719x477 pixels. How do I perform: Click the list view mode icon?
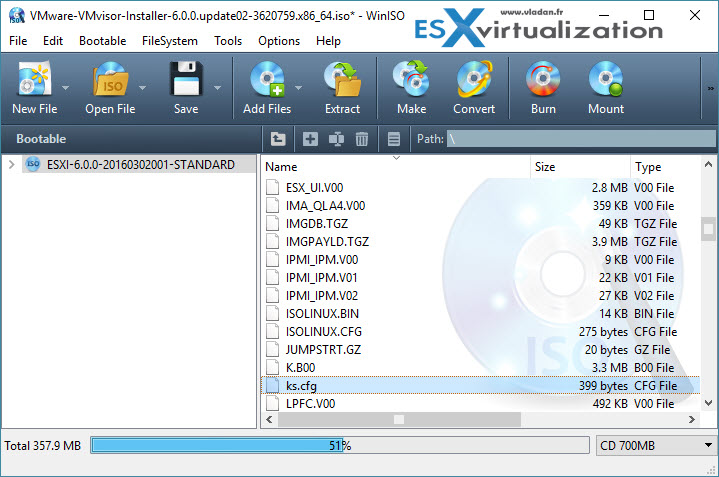[394, 139]
